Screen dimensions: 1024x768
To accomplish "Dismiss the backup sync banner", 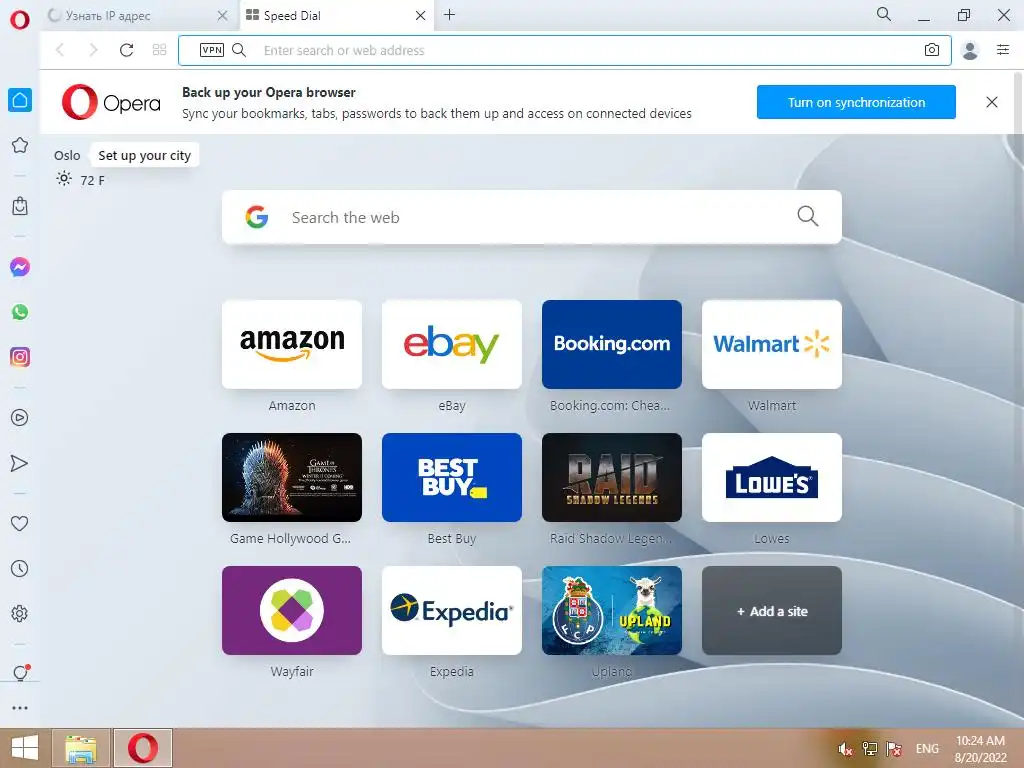I will [991, 102].
